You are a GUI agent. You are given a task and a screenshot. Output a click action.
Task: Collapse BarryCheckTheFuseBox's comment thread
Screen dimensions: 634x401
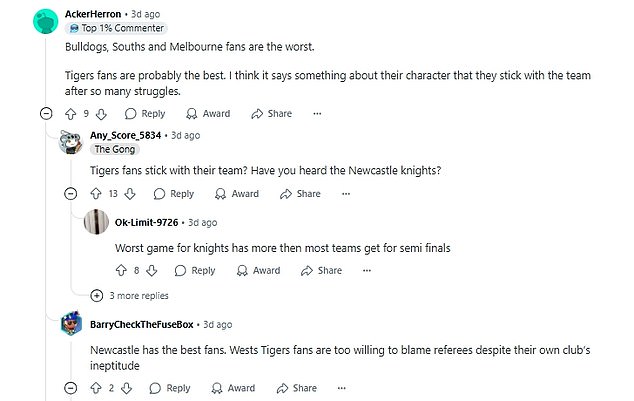pos(70,388)
